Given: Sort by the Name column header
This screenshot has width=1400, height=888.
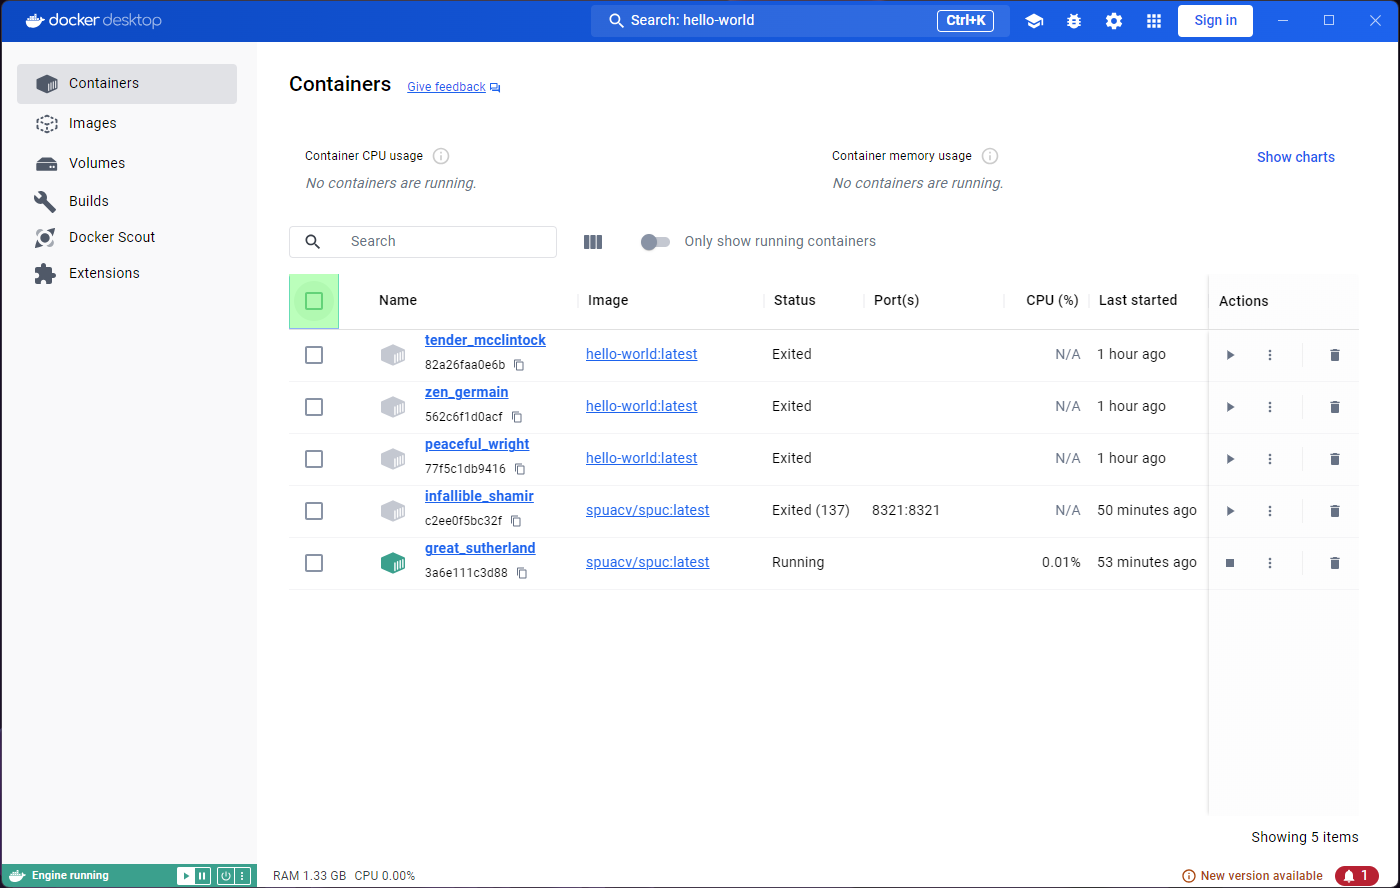Looking at the screenshot, I should pos(398,300).
